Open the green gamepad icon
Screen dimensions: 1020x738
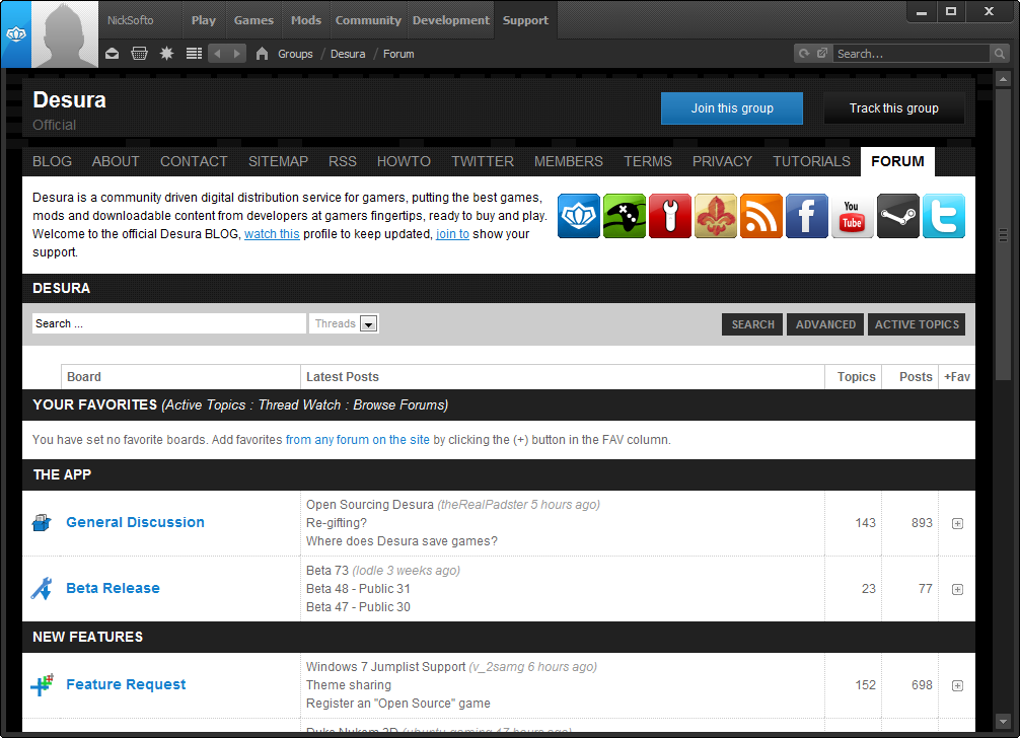pyautogui.click(x=624, y=216)
